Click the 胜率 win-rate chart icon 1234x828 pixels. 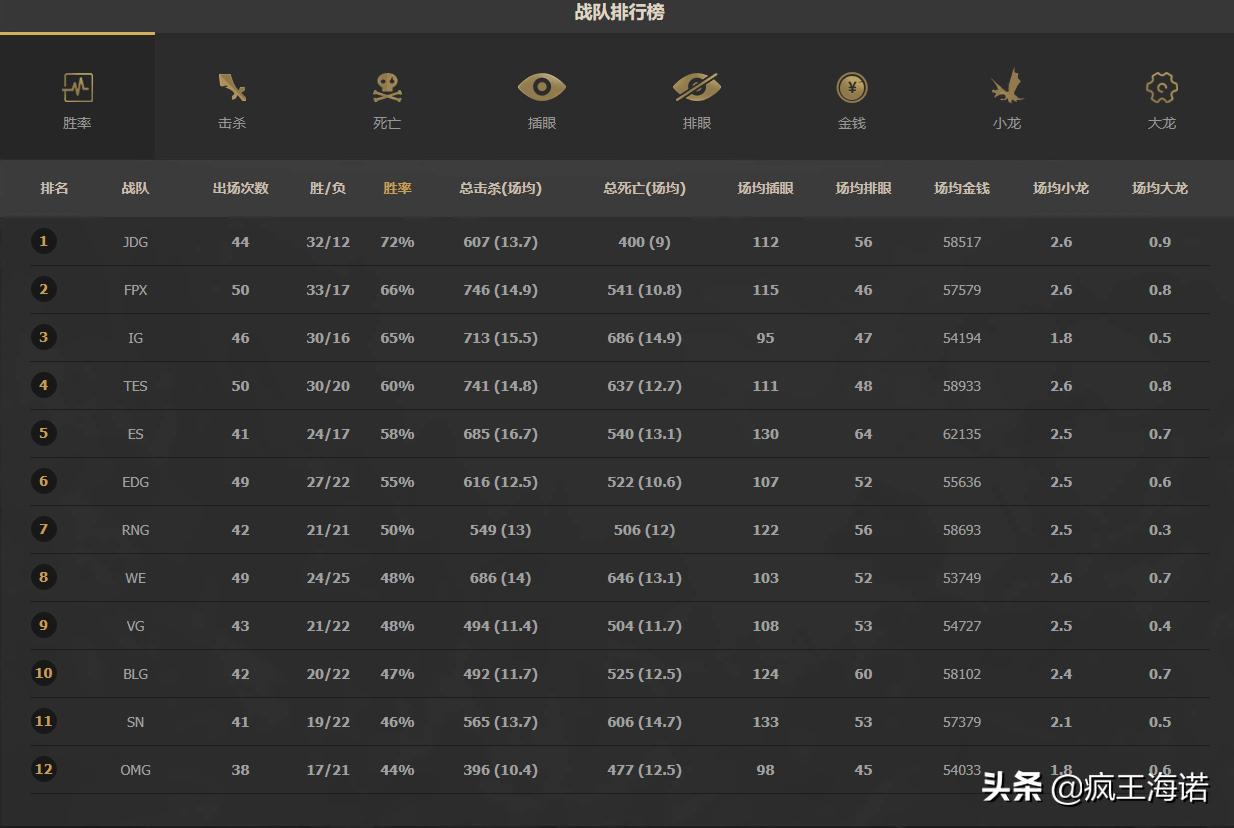(x=77, y=88)
